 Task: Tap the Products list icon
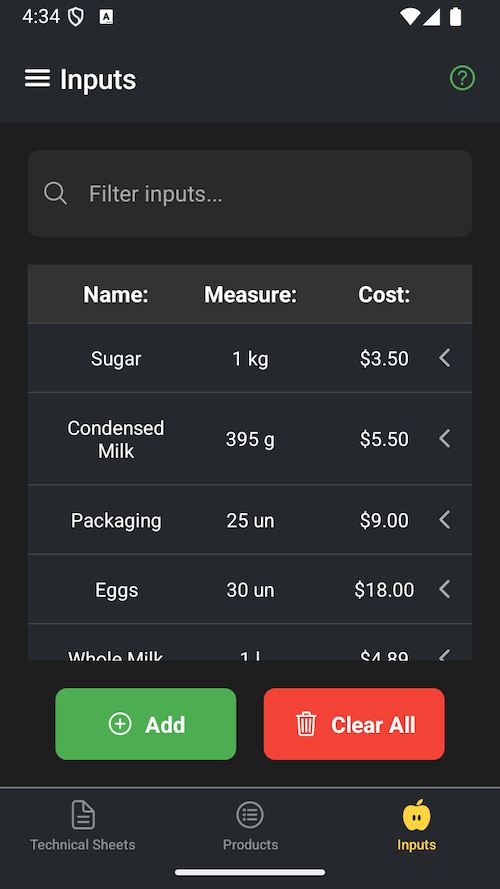(x=250, y=815)
